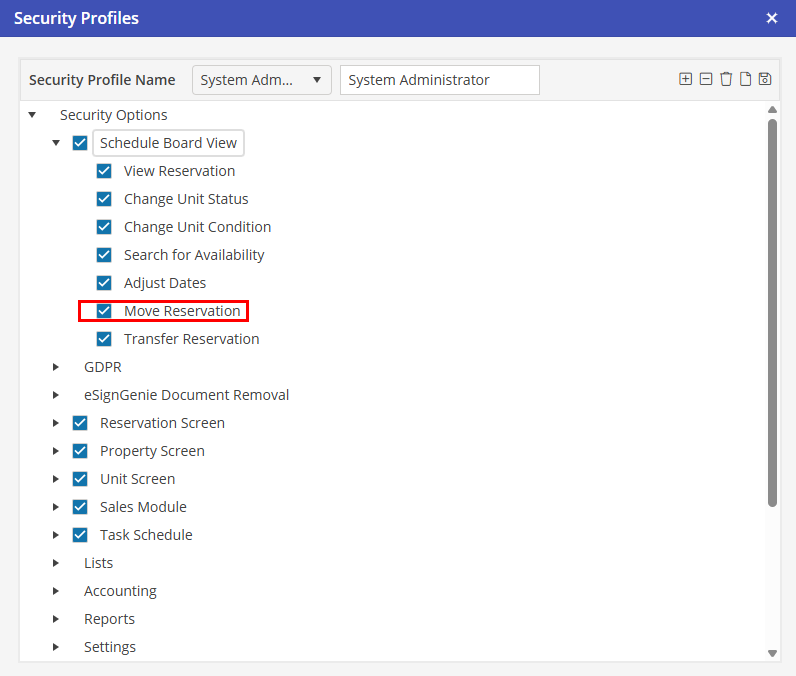Expand the GDPR tree node

(56, 367)
